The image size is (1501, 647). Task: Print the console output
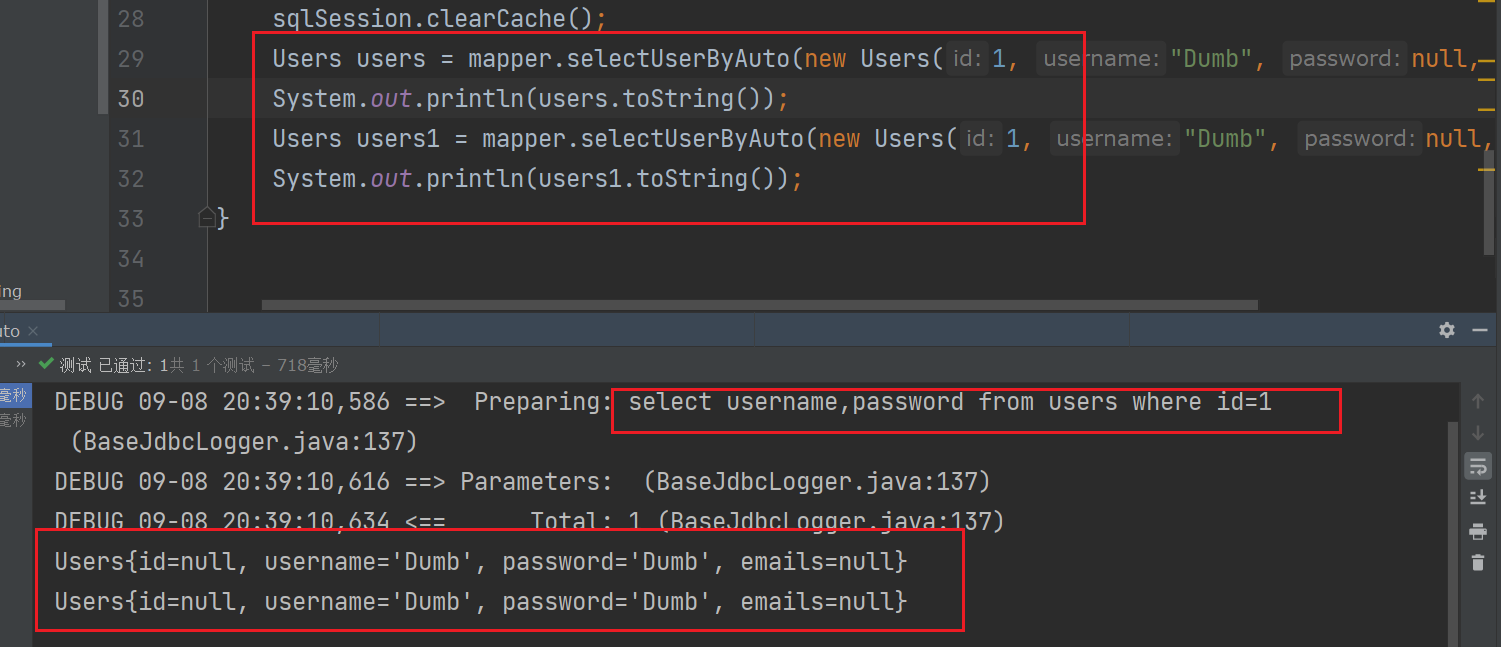point(1477,530)
